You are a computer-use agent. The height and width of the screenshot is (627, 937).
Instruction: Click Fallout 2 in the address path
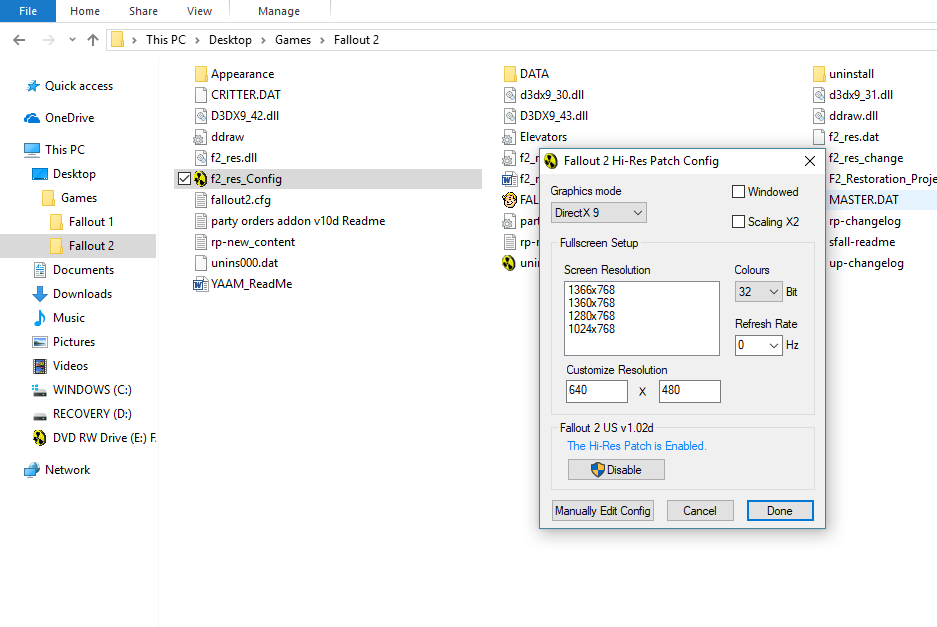(x=356, y=40)
